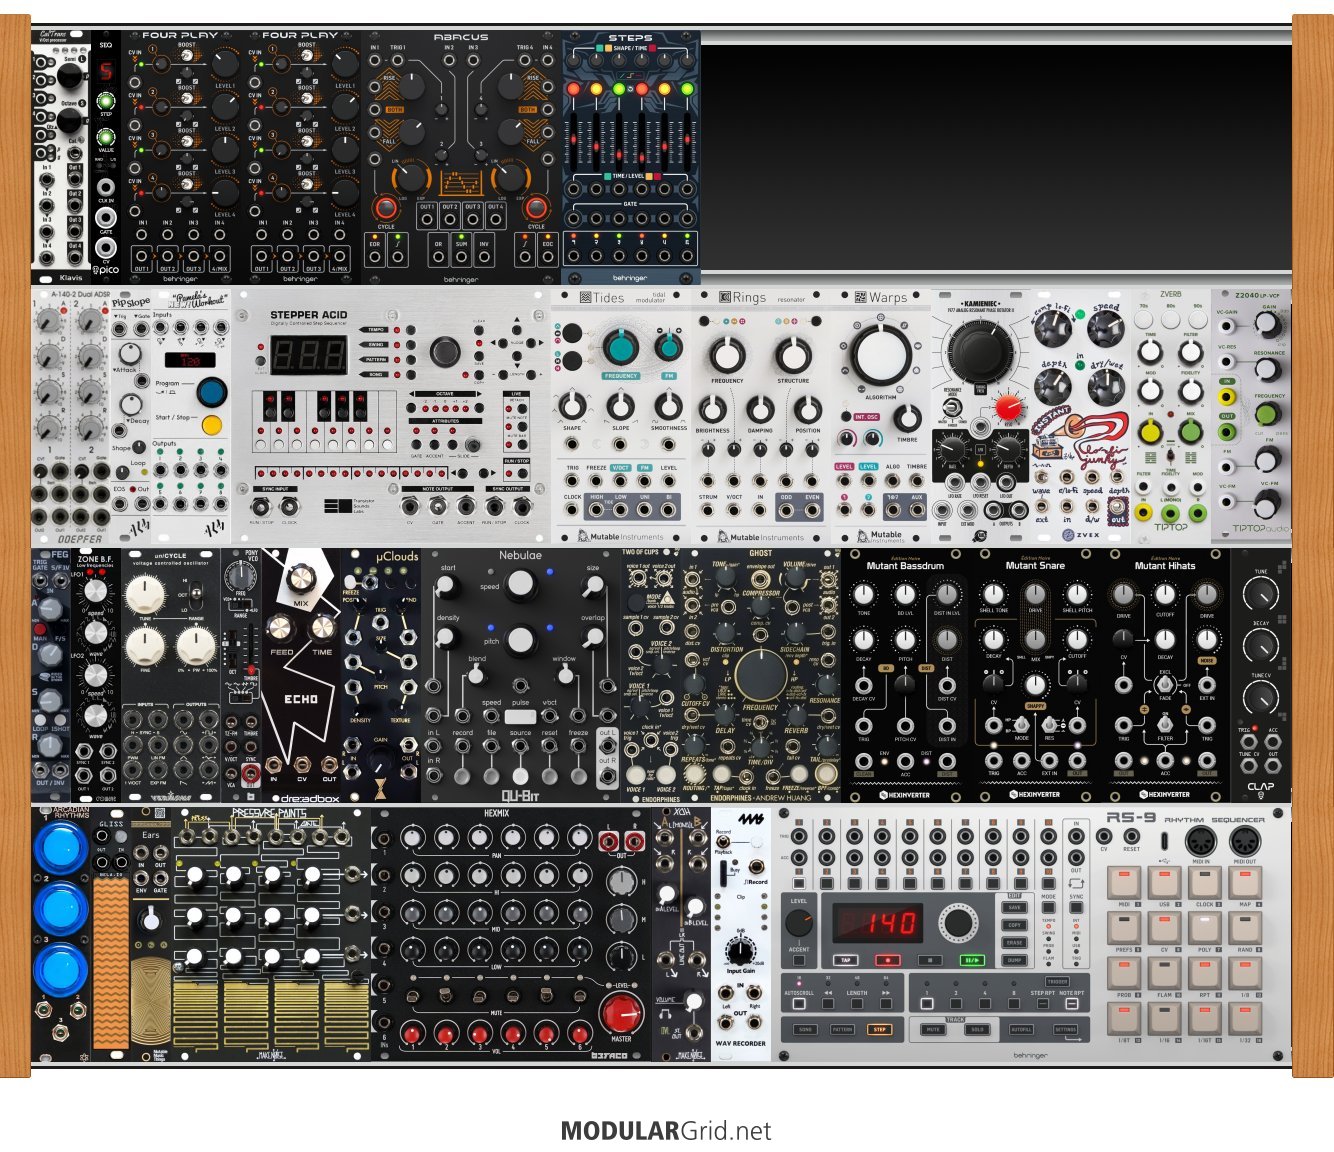
Task: Toggle NOTE RPT on the RS-9
Action: pos(1072,1002)
